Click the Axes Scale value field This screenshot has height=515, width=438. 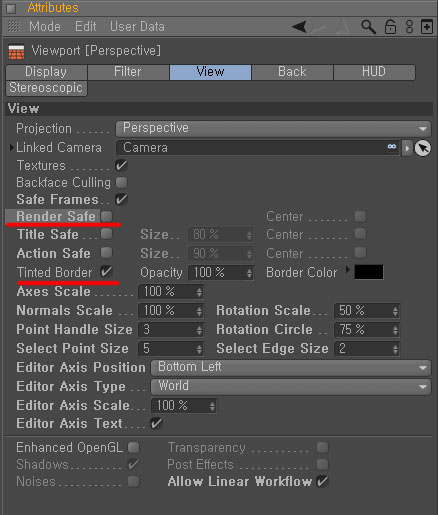pyautogui.click(x=170, y=292)
